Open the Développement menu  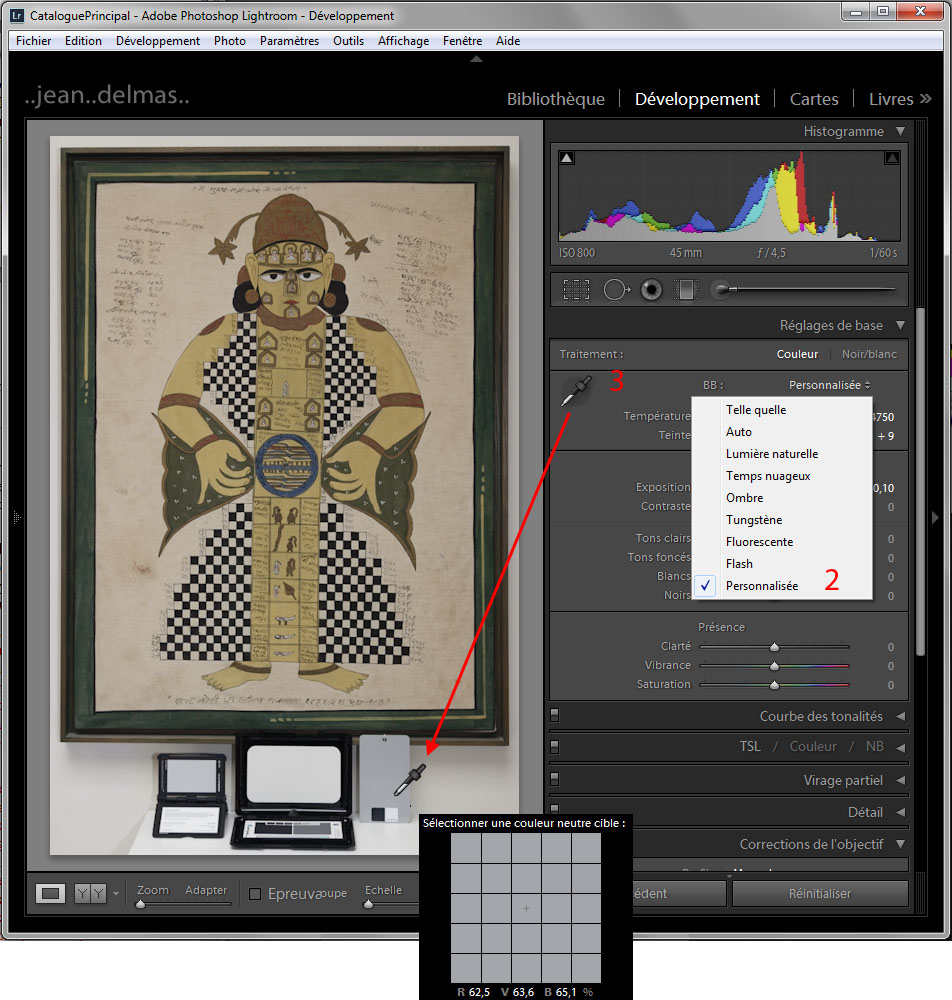[x=157, y=41]
